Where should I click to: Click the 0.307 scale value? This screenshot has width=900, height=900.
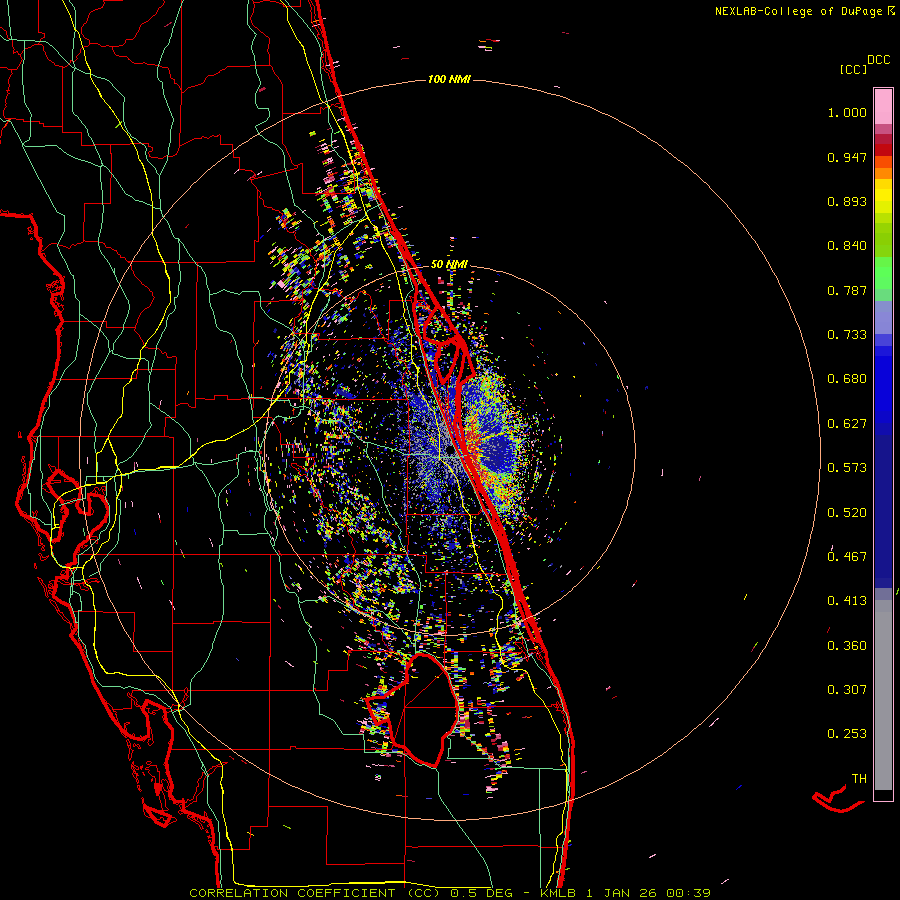847,690
